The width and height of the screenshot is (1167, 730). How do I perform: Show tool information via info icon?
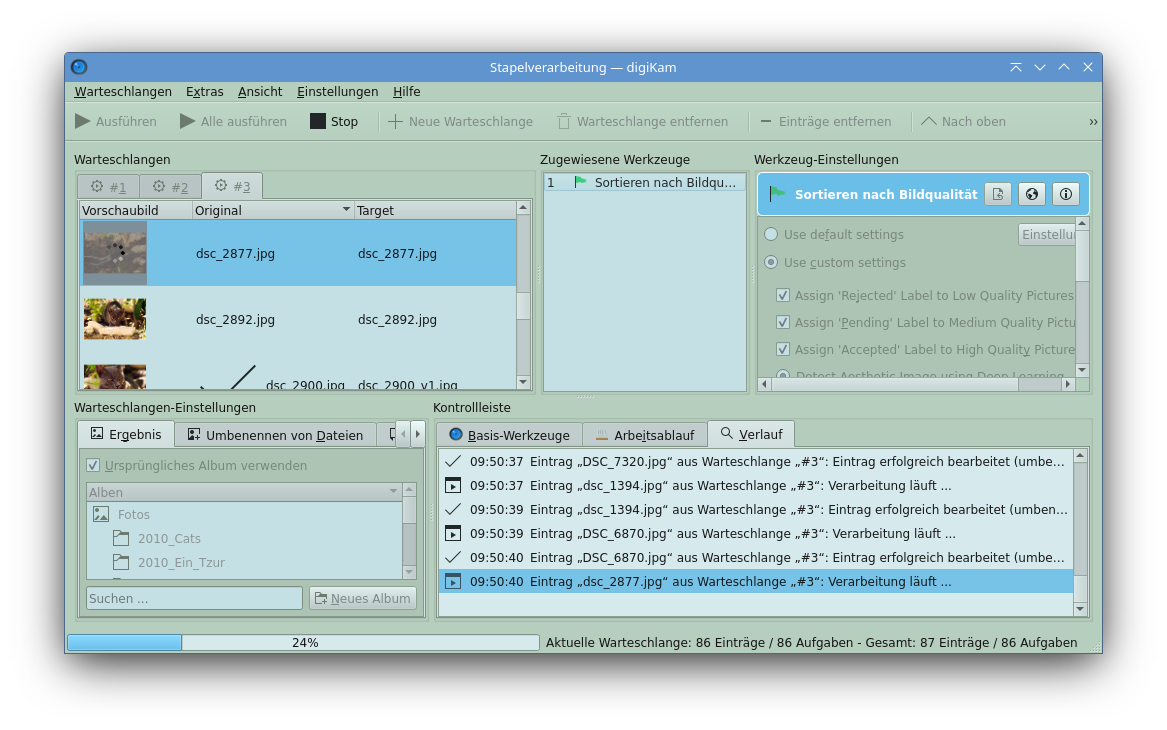coord(1066,194)
